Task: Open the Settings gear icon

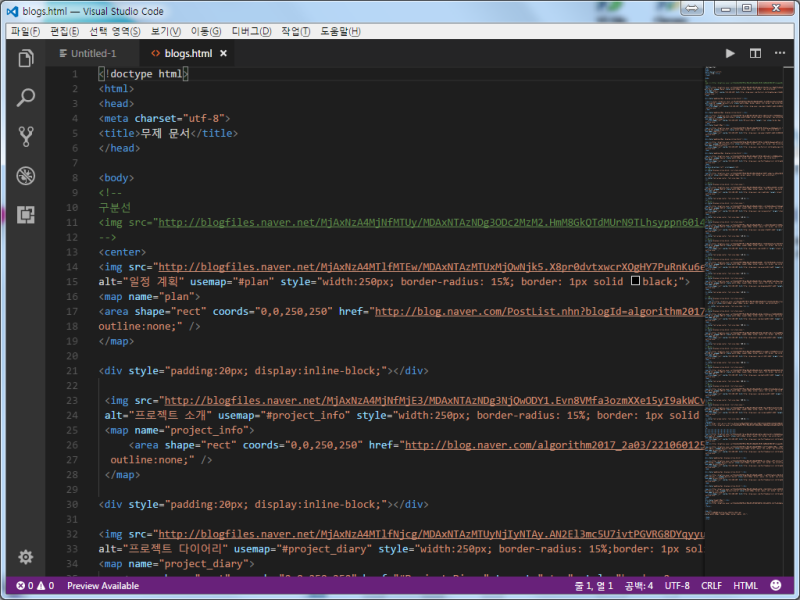Action: tap(25, 556)
